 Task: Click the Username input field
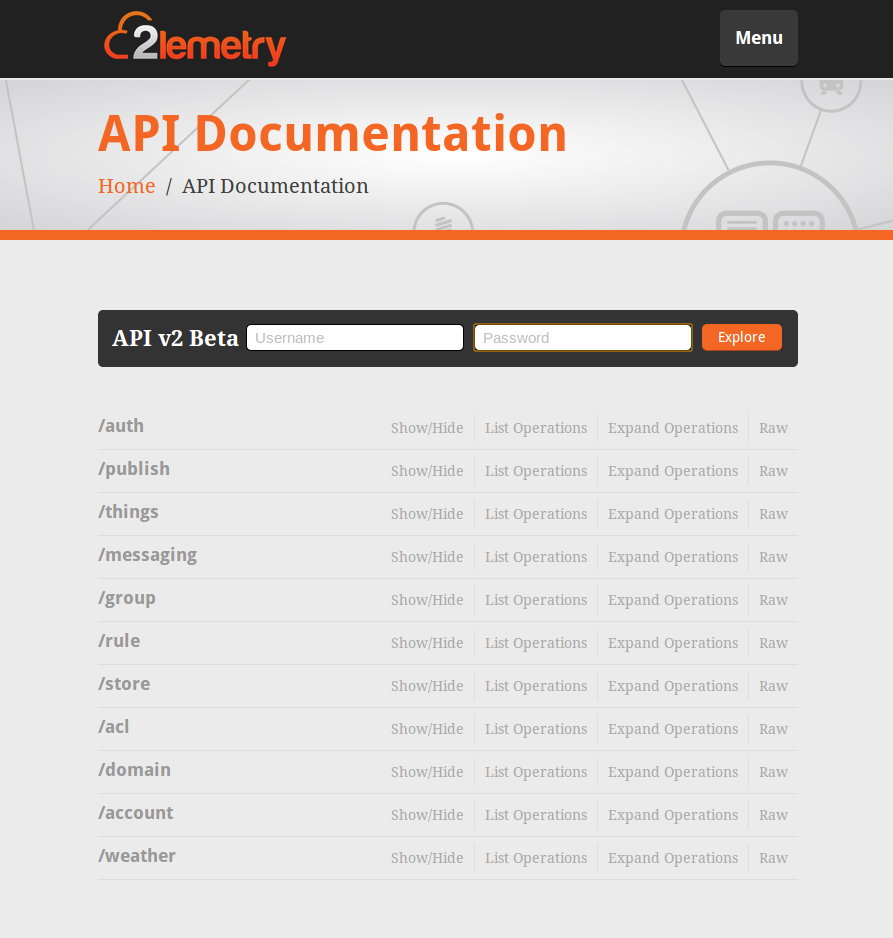click(x=355, y=338)
